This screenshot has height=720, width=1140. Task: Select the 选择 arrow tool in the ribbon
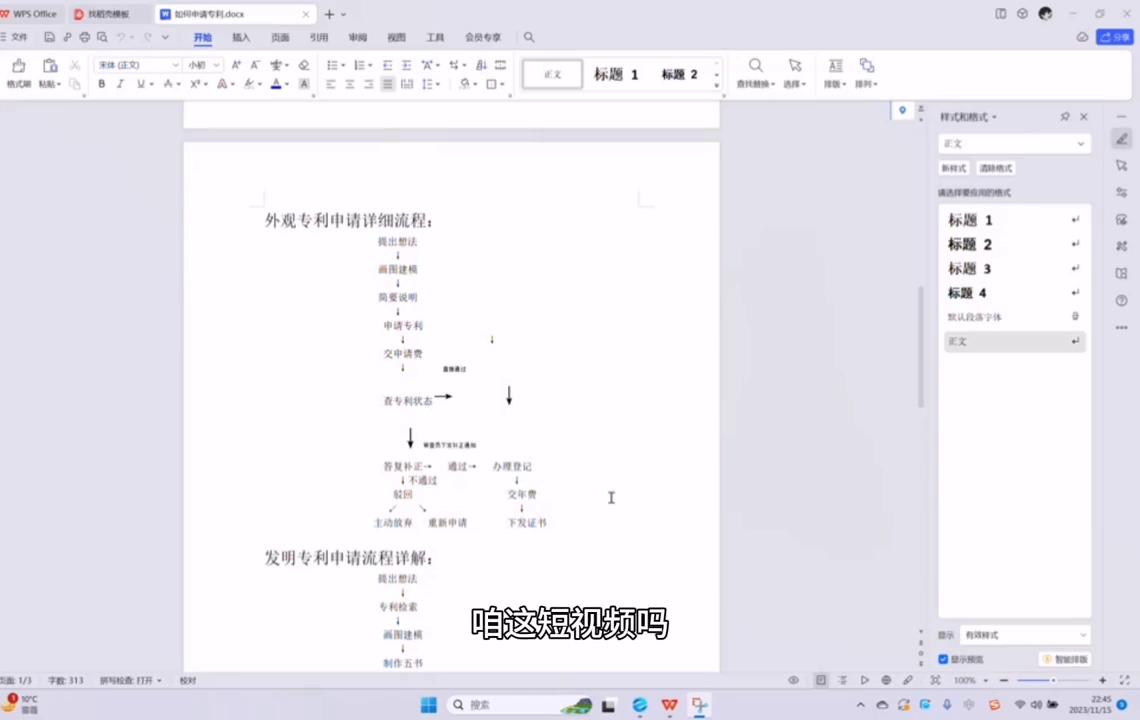794,73
